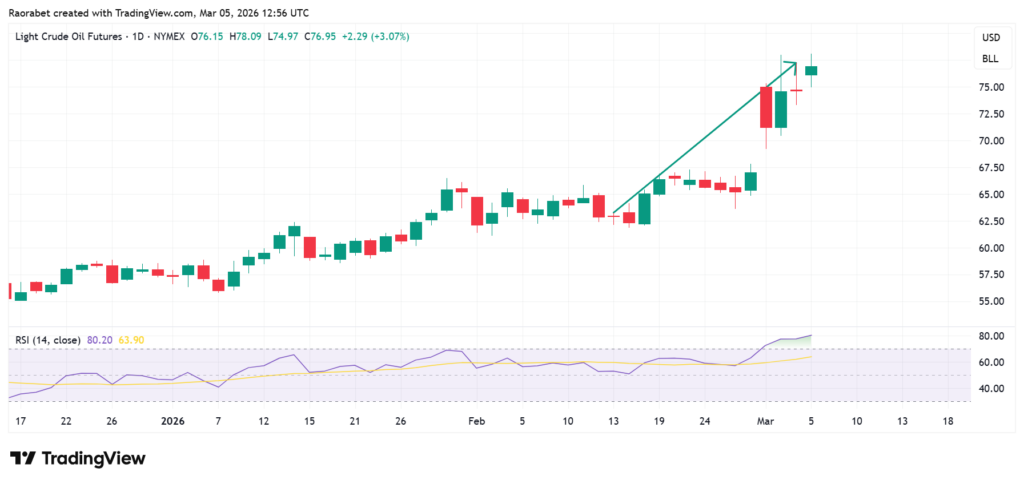
Task: Click the 75.00 price axis label
Action: [x=992, y=87]
